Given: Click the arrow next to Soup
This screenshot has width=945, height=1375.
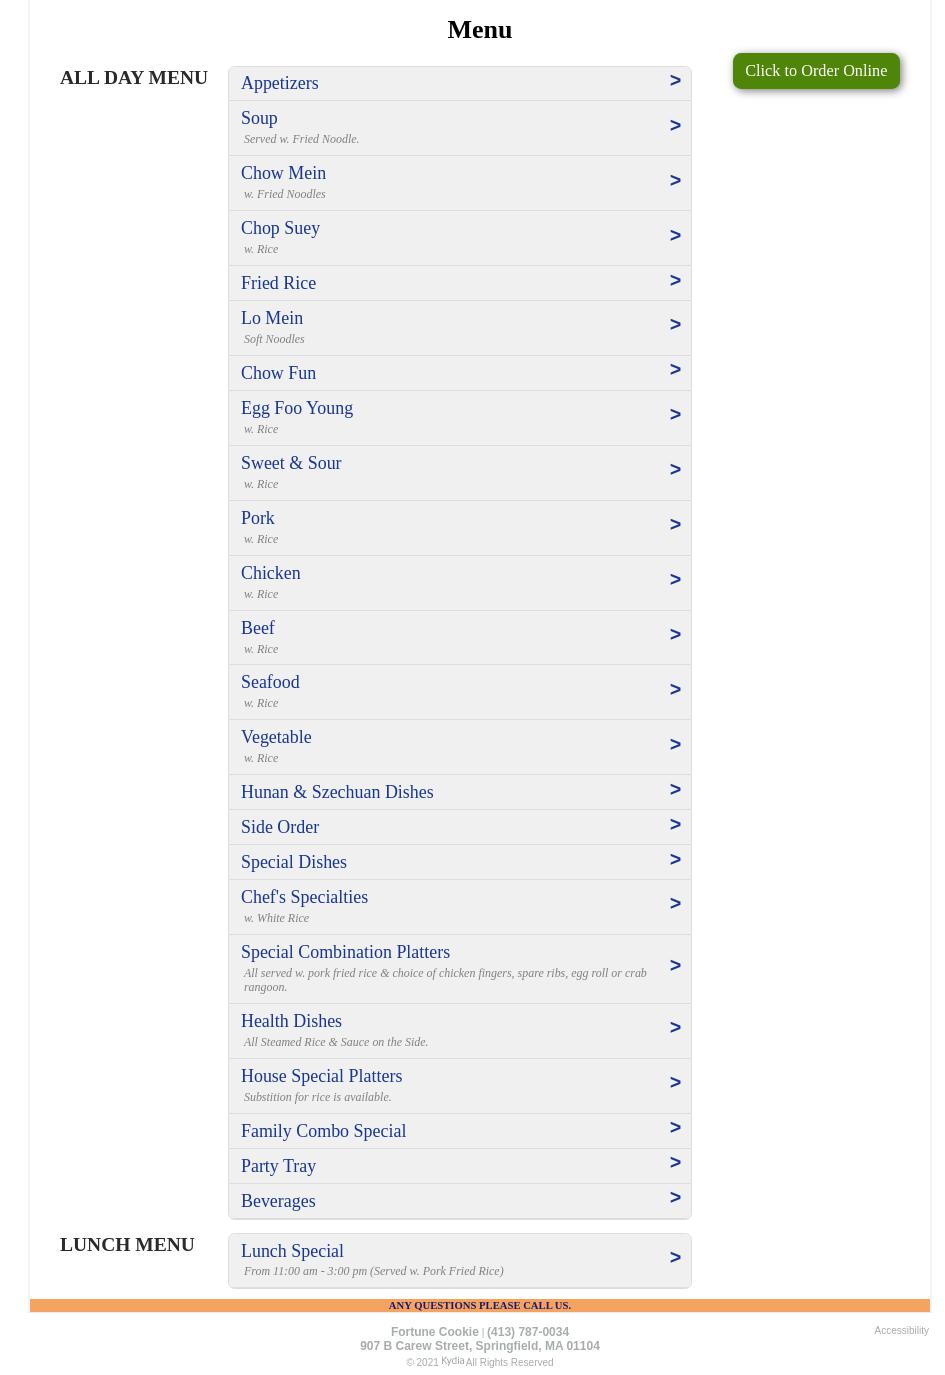Looking at the screenshot, I should [675, 126].
